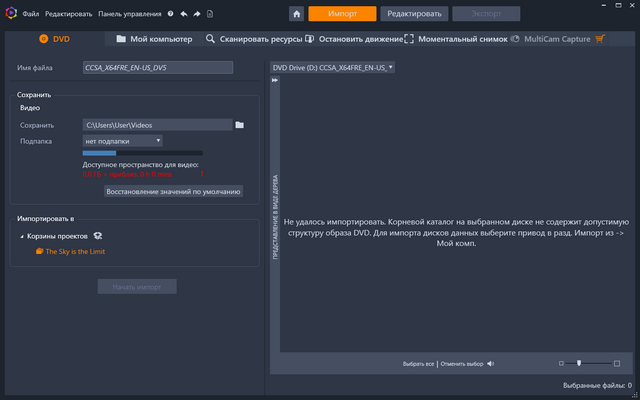Click the Выбрать все link
640x400 pixels.
pyautogui.click(x=418, y=363)
